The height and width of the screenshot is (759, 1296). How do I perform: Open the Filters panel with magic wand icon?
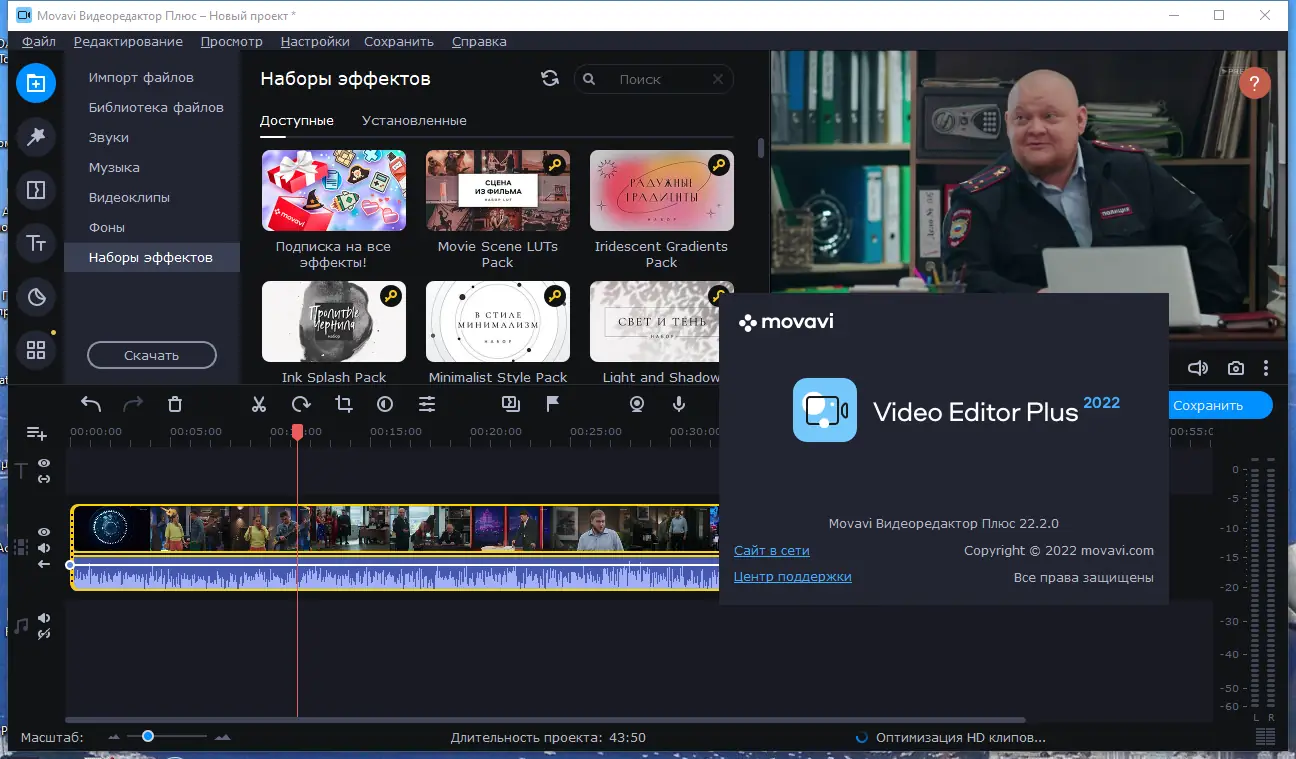point(36,137)
